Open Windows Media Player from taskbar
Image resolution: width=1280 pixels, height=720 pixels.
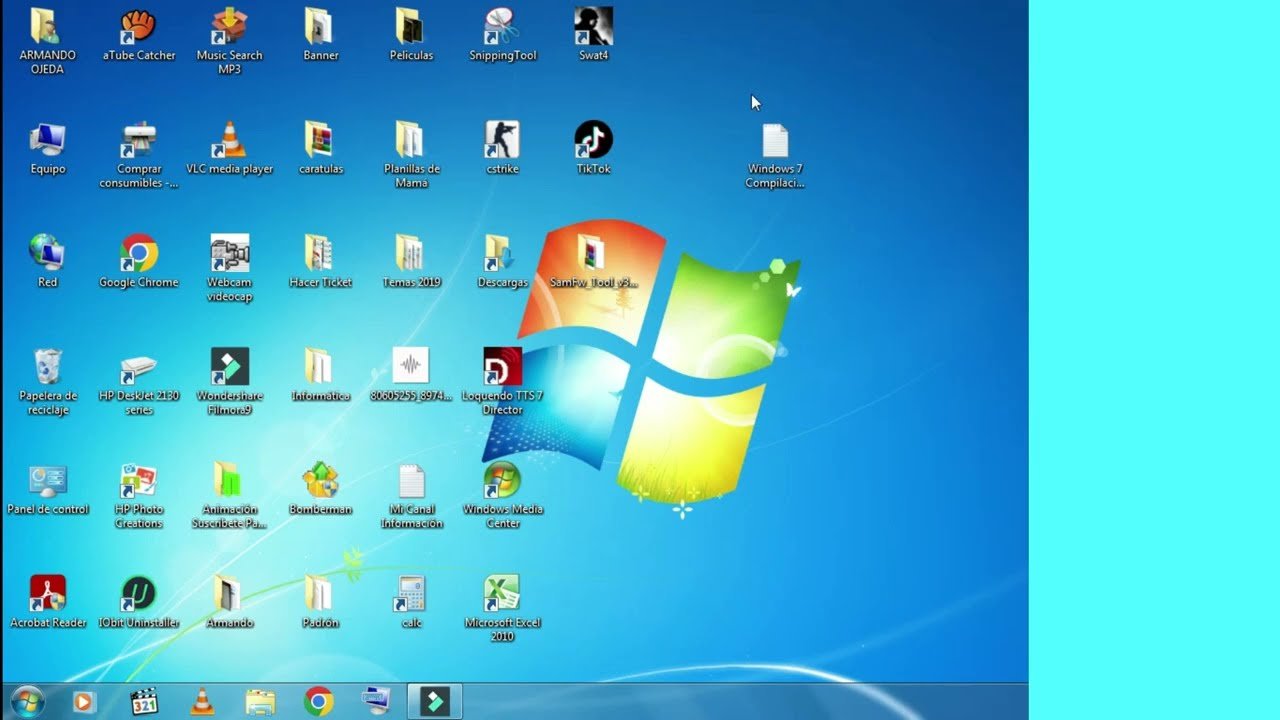click(x=85, y=702)
